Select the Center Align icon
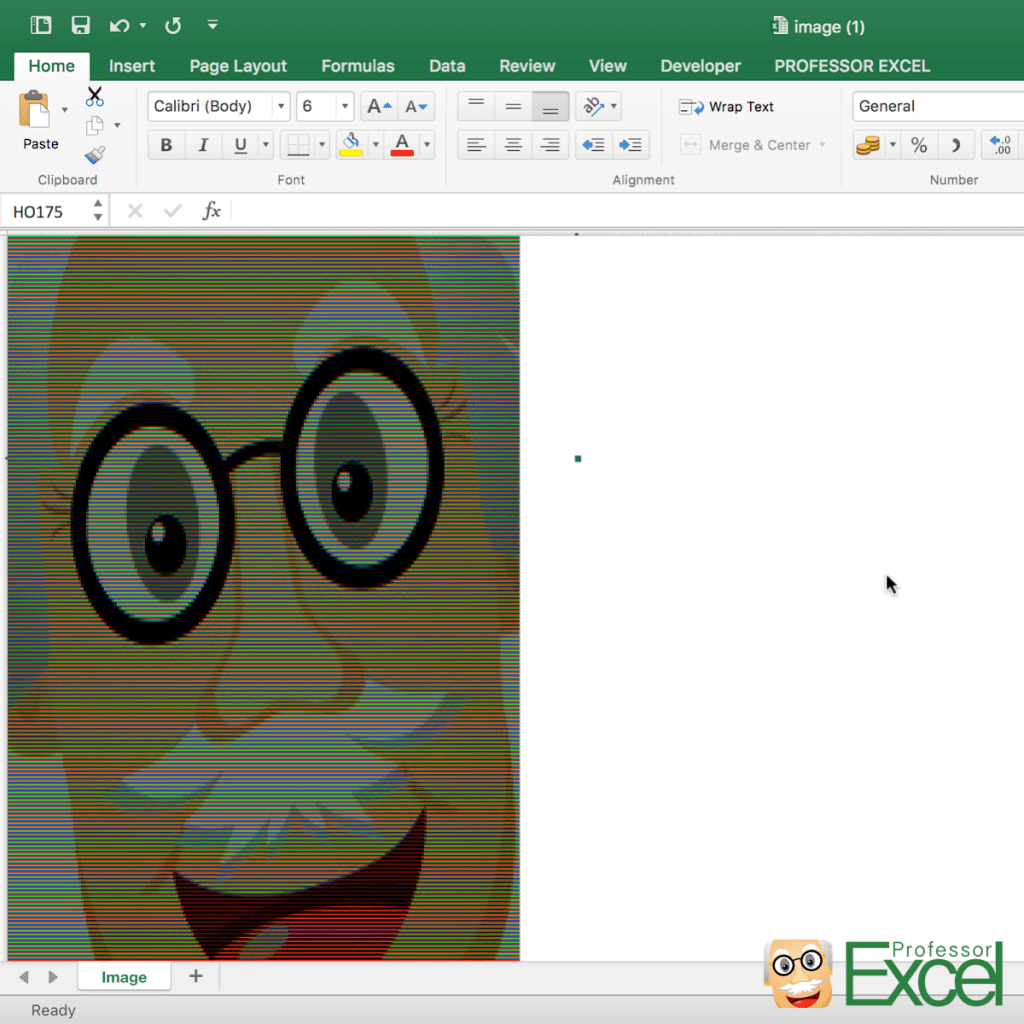The width and height of the screenshot is (1024, 1024). (x=513, y=144)
